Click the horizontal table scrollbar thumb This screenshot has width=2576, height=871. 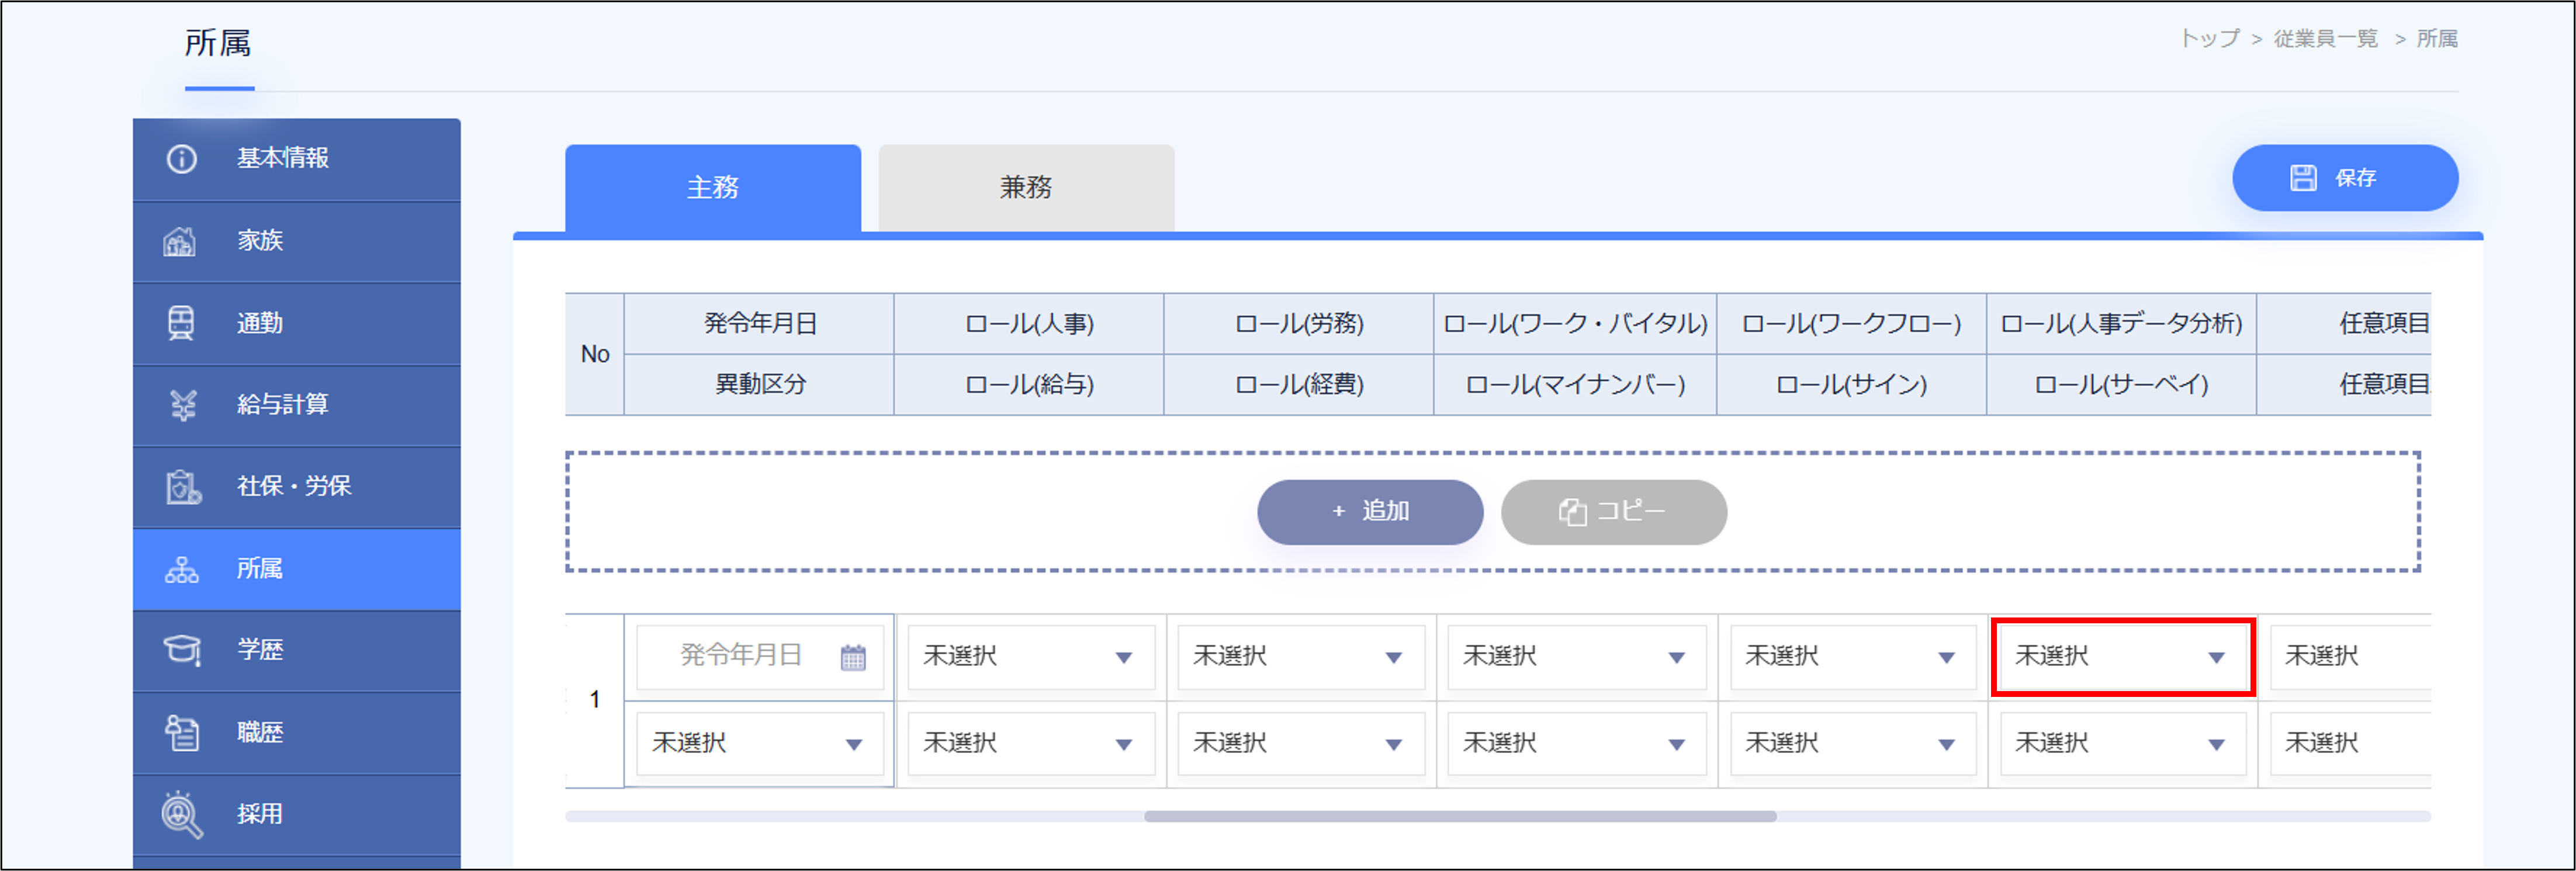1460,817
